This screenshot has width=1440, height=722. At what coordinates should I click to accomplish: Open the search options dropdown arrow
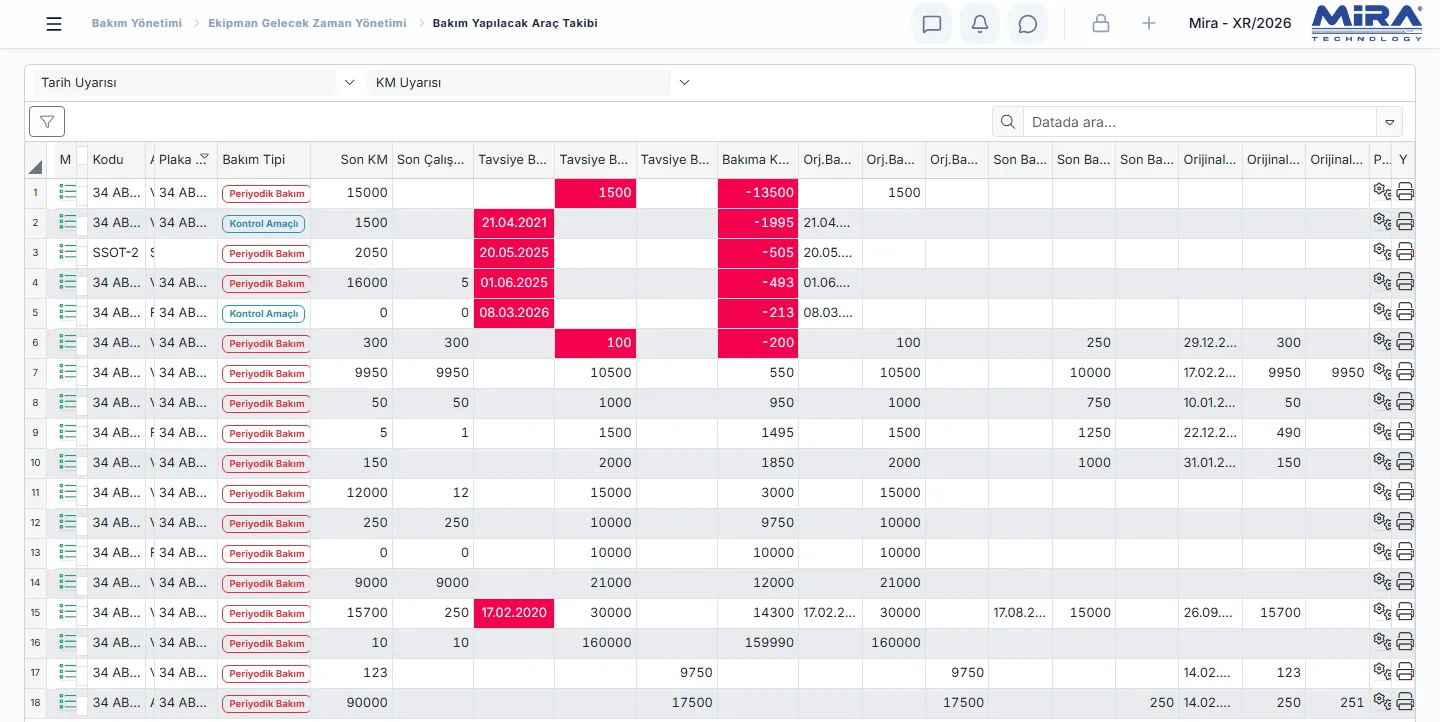click(1390, 122)
